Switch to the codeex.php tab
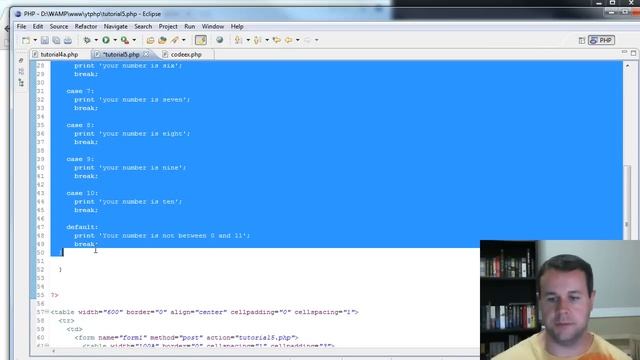The image size is (640, 360). 186,54
